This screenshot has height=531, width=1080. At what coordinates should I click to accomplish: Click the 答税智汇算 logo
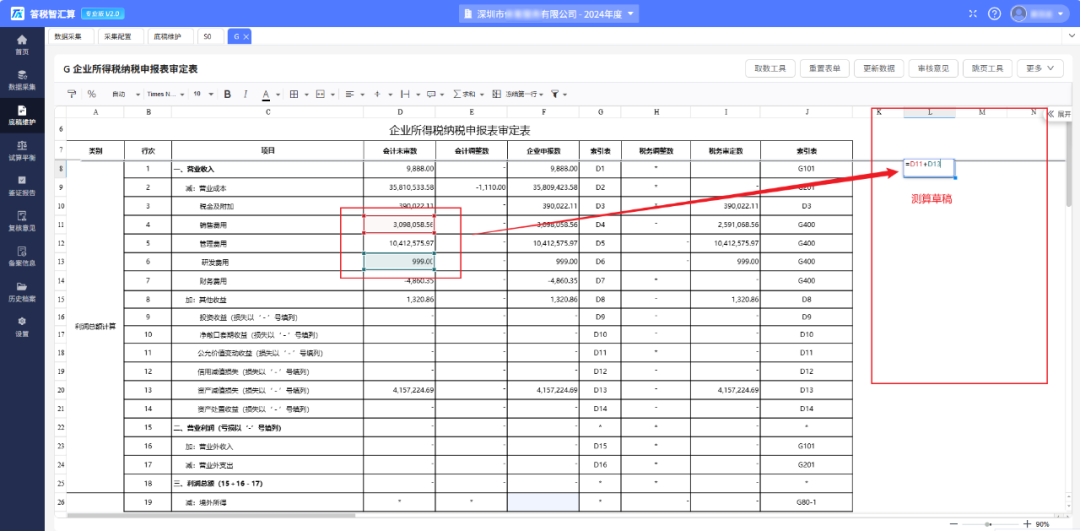point(42,13)
